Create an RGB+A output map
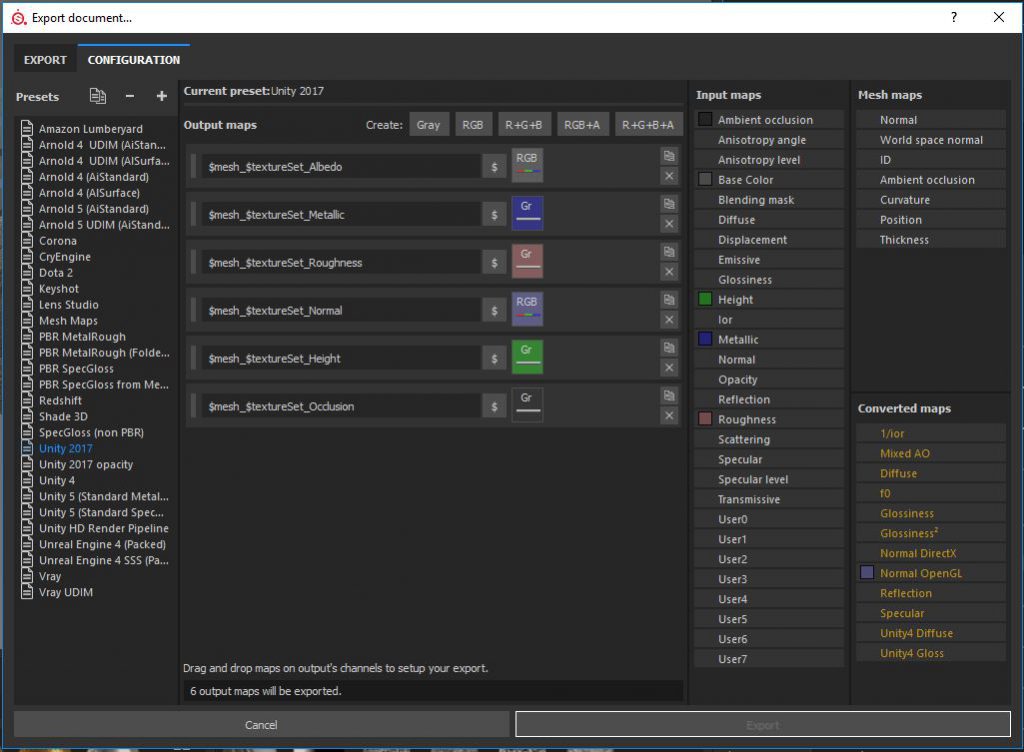 [582, 125]
